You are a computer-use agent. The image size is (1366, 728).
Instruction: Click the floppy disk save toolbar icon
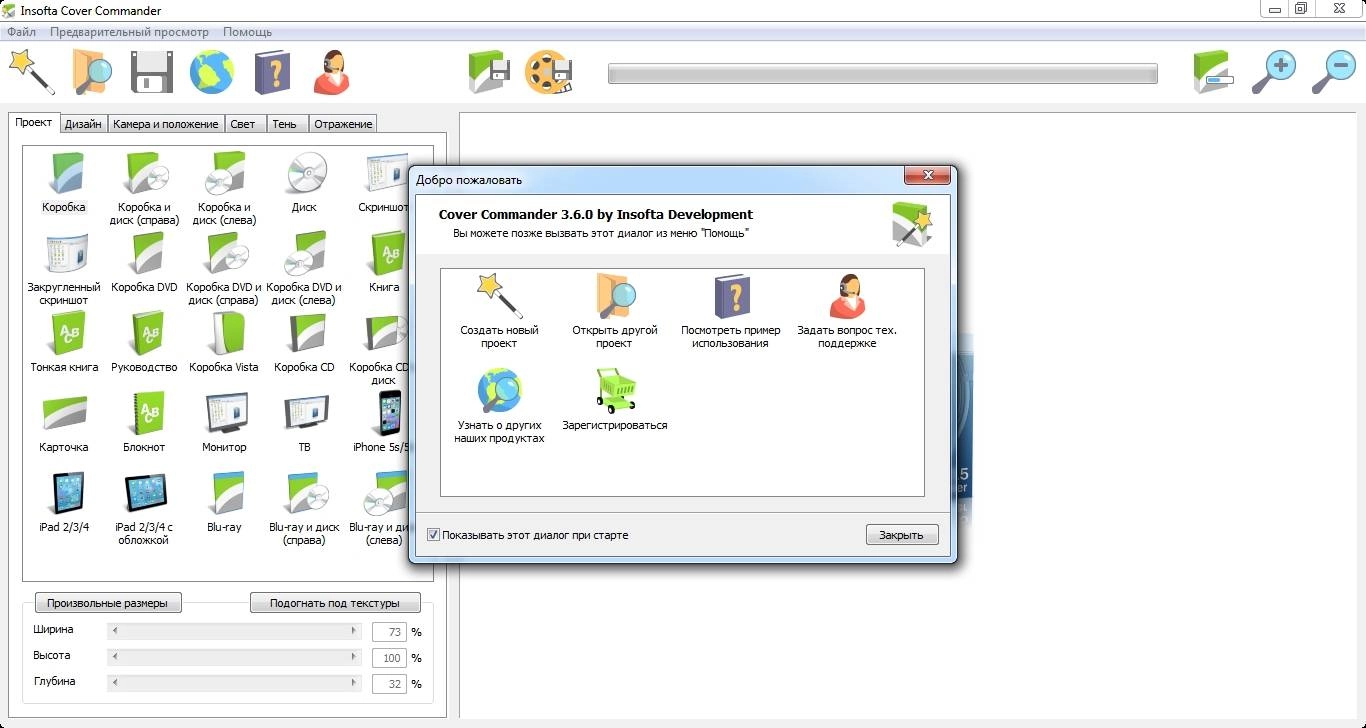(x=152, y=72)
